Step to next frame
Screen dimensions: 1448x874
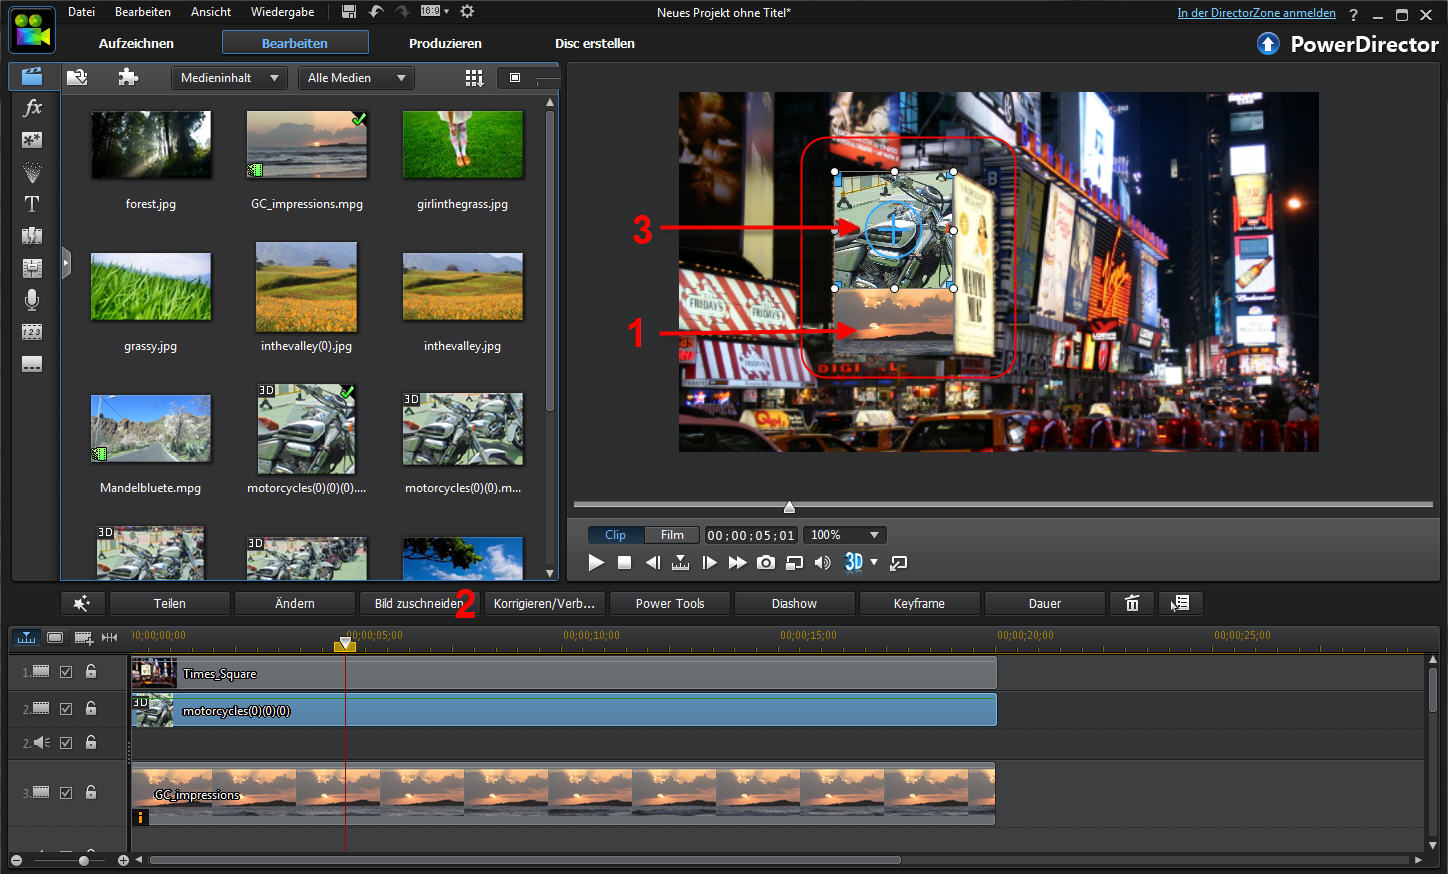(709, 563)
